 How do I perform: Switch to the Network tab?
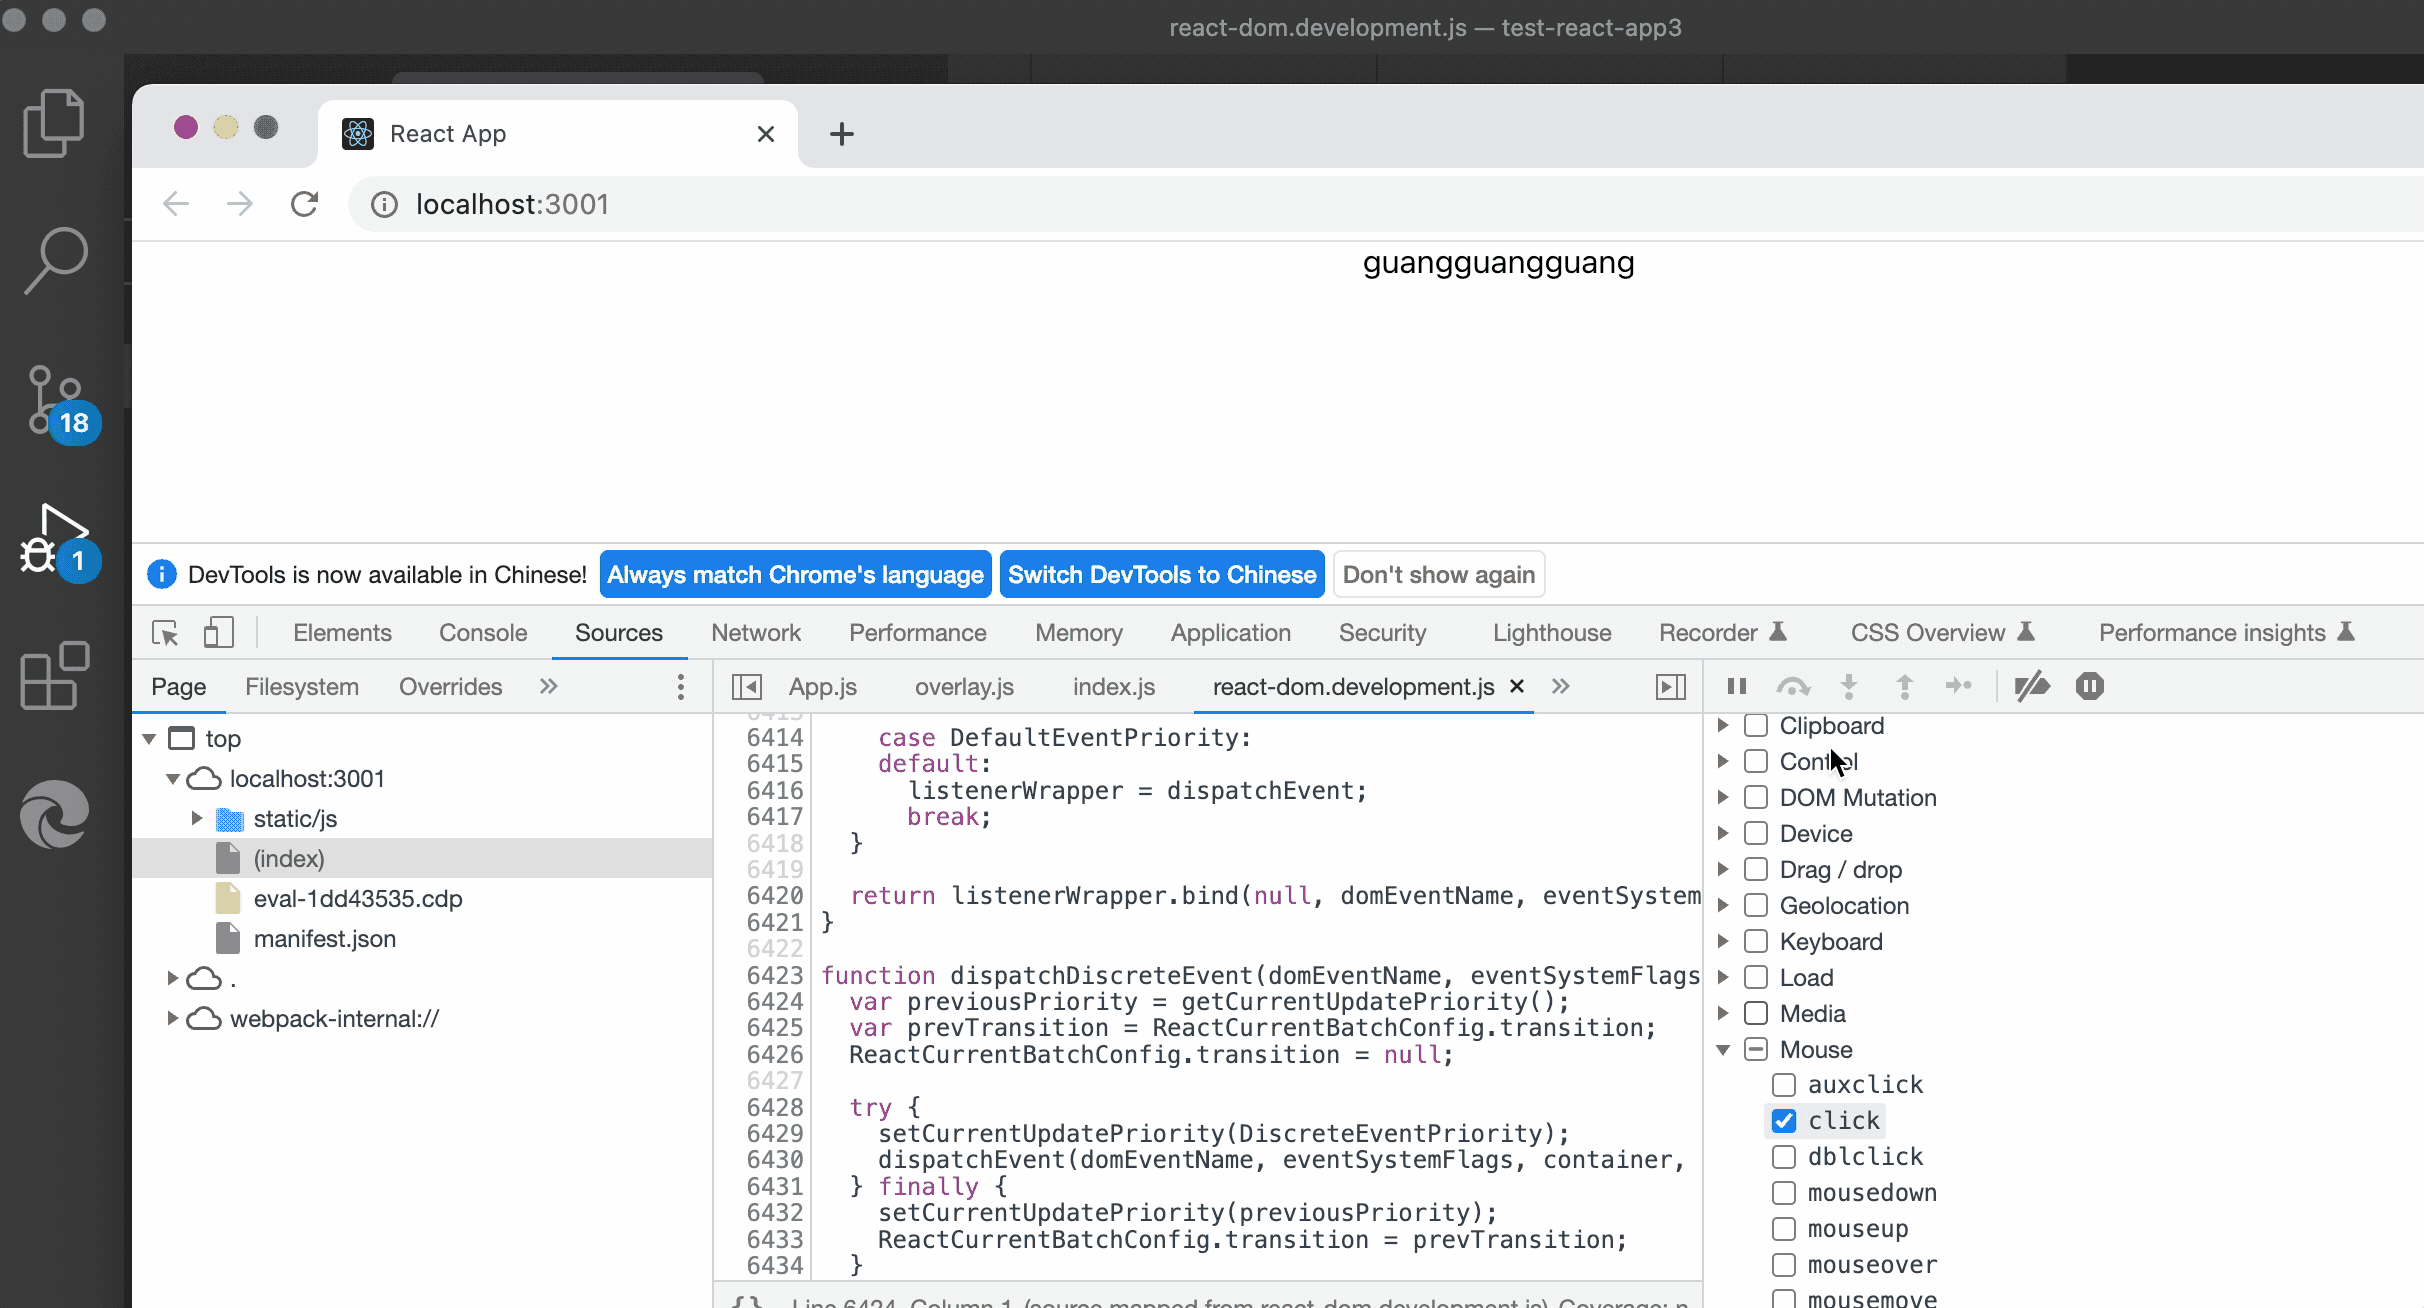pos(756,633)
